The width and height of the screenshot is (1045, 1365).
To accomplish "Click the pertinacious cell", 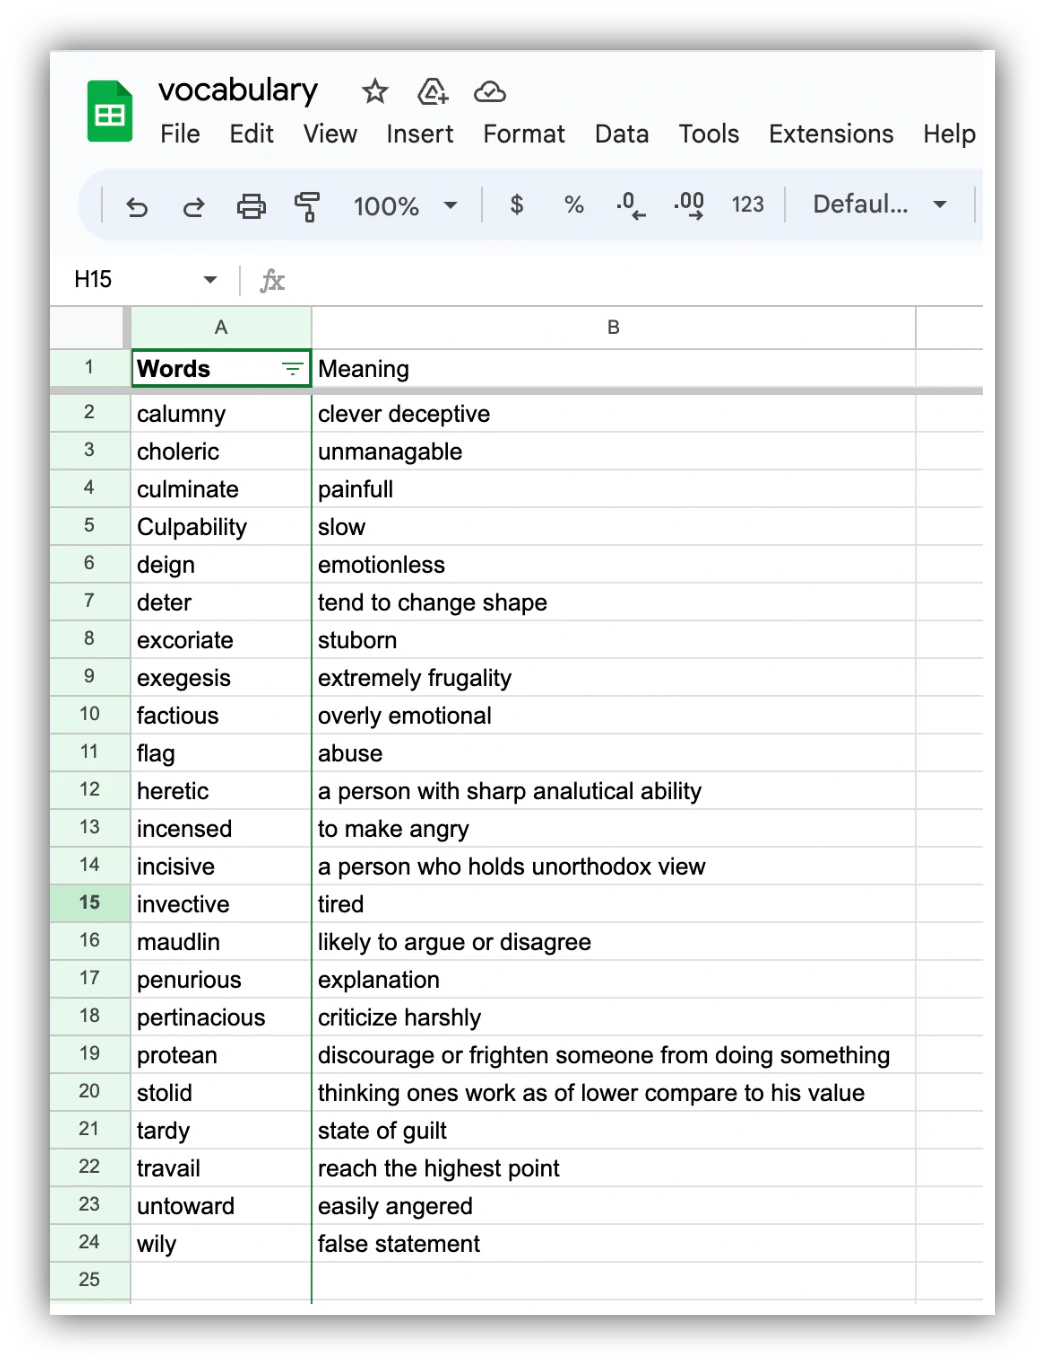I will click(221, 1017).
